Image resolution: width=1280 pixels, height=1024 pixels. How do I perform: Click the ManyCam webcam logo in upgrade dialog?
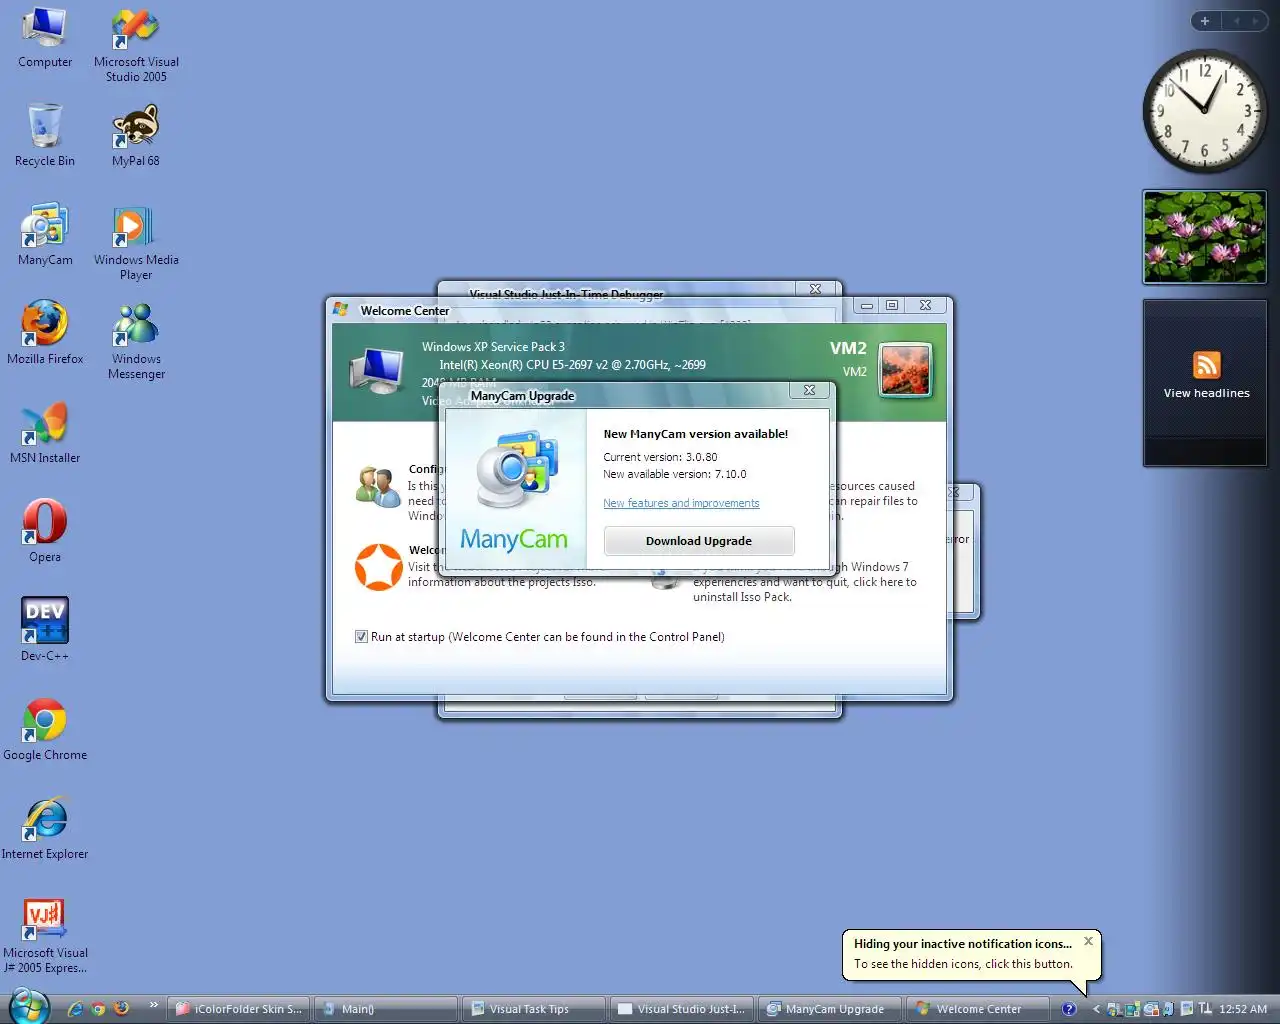[516, 469]
